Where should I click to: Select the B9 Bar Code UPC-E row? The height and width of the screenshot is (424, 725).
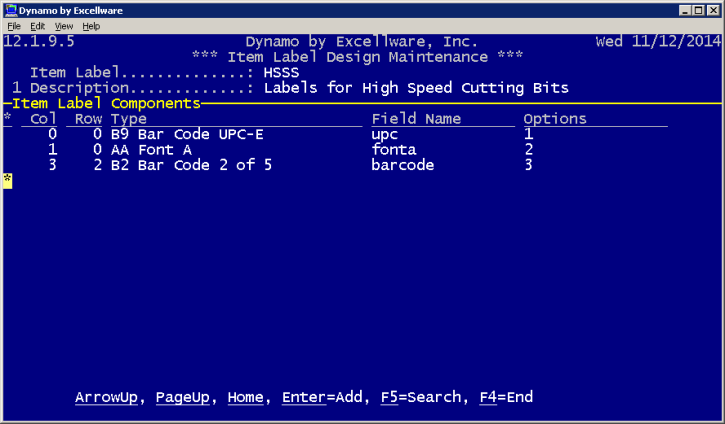click(x=335, y=135)
